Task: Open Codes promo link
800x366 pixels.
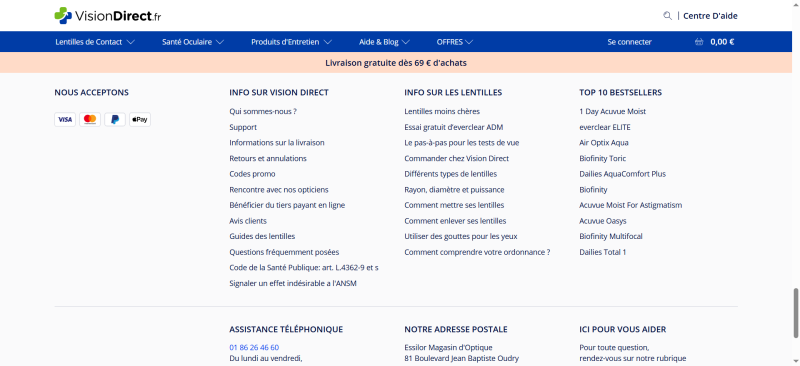Action: (x=252, y=174)
